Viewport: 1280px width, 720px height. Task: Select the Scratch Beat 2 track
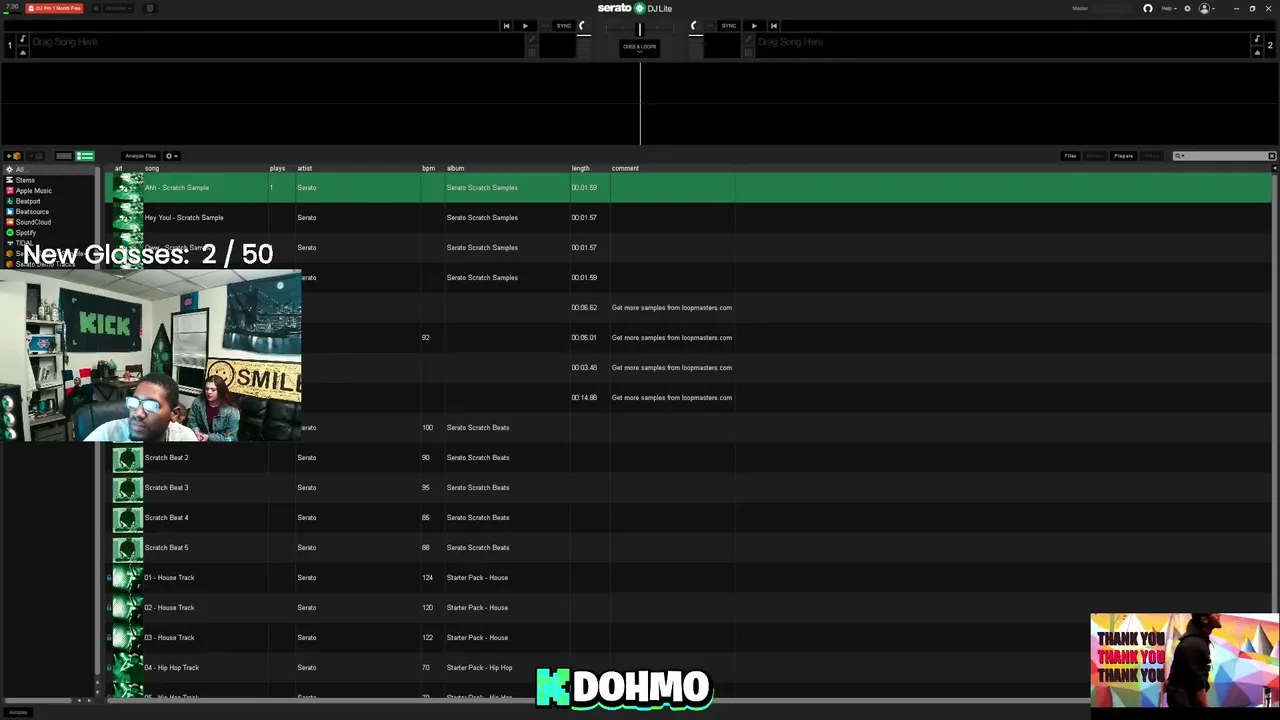(x=688, y=458)
